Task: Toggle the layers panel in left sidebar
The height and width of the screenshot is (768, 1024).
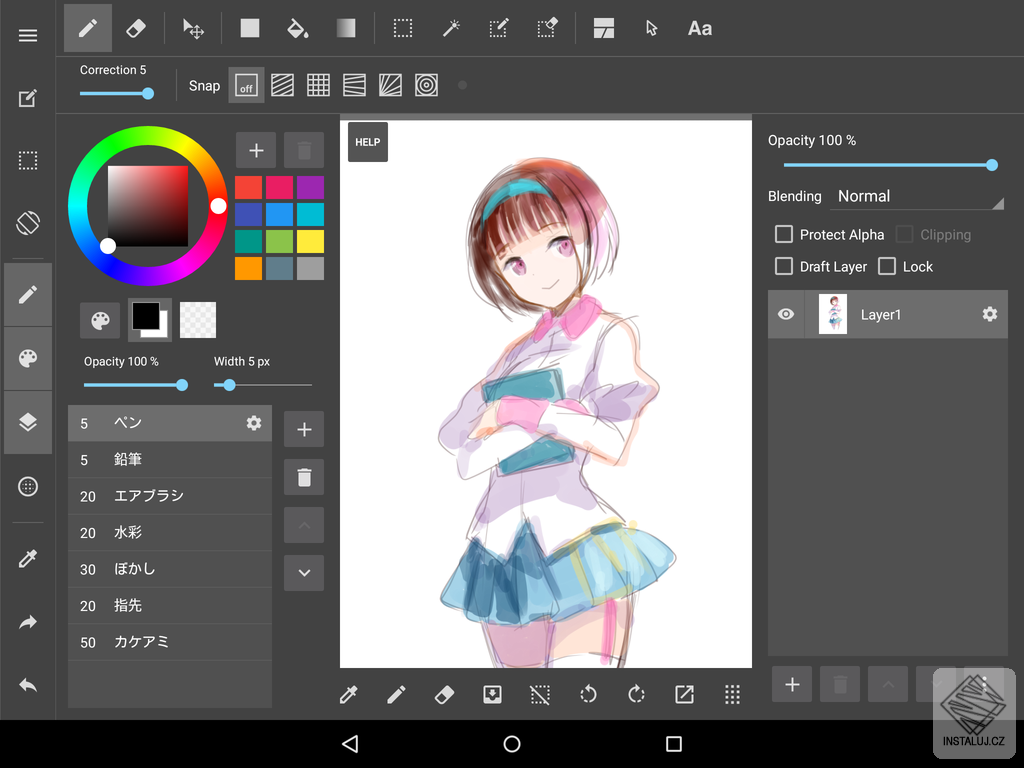Action: point(27,422)
